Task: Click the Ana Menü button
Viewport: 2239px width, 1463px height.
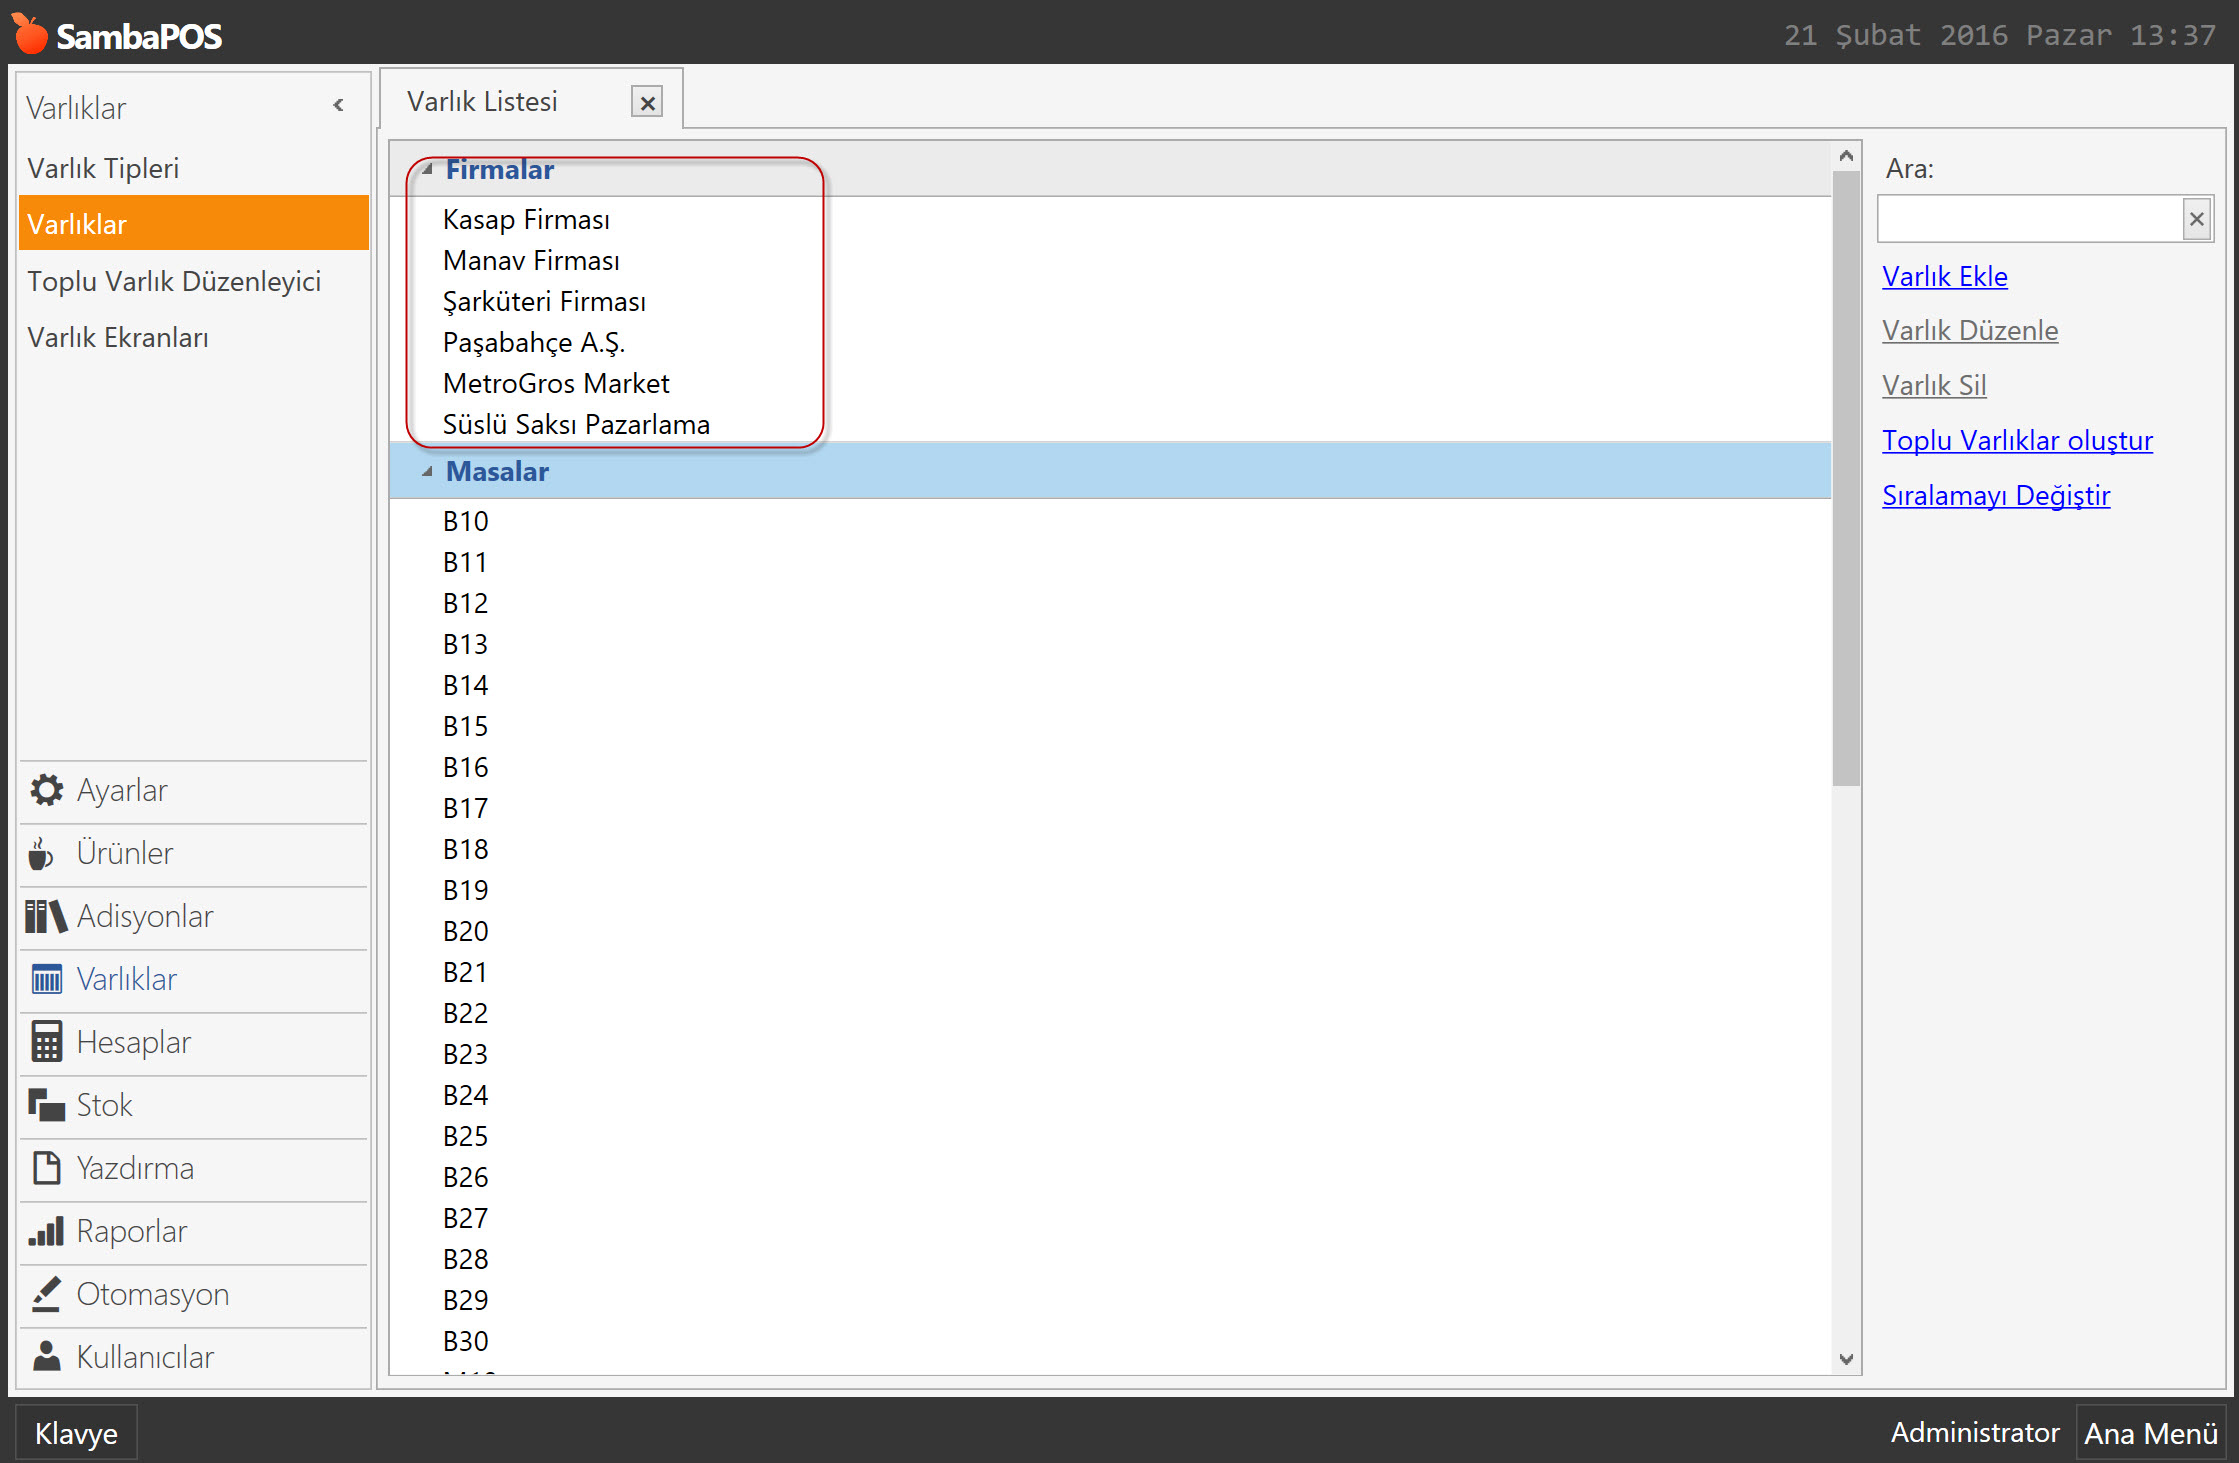Action: 2151,1433
